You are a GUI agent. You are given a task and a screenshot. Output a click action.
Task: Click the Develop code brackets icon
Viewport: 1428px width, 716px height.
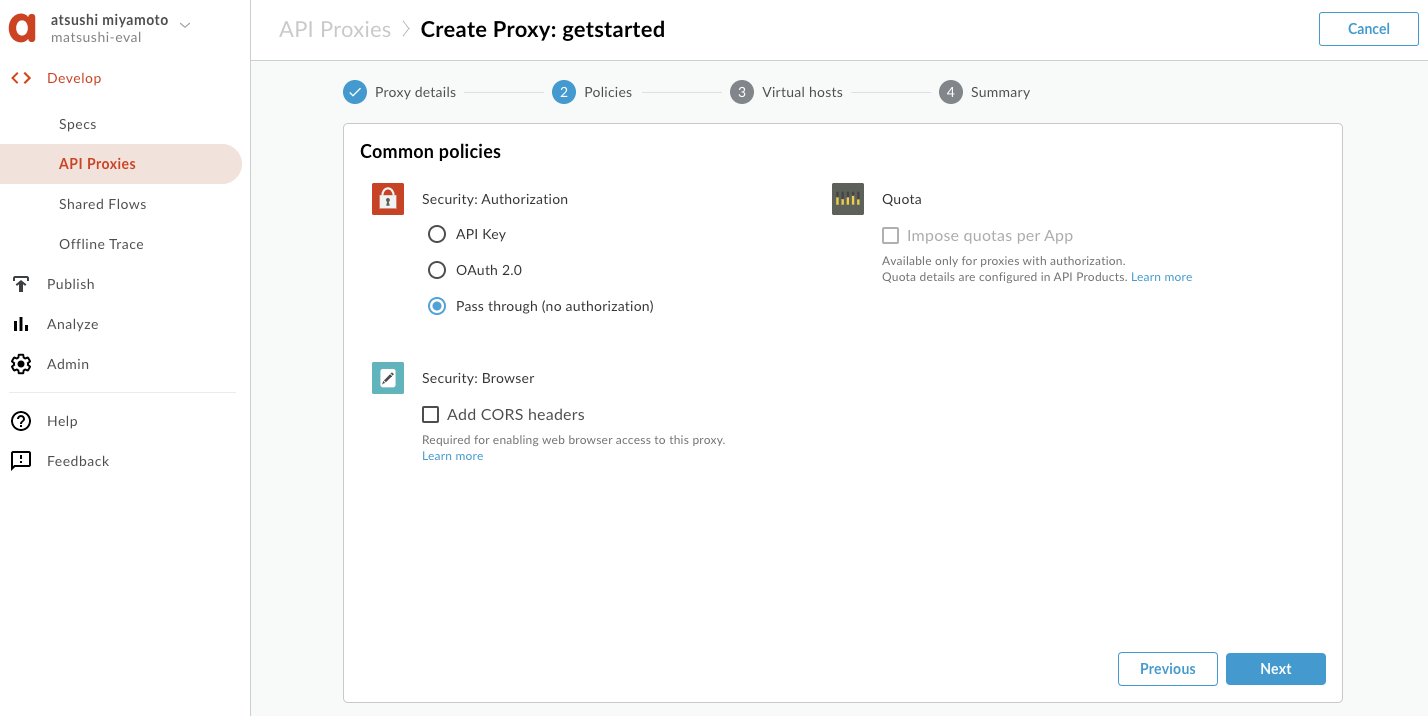pos(21,78)
